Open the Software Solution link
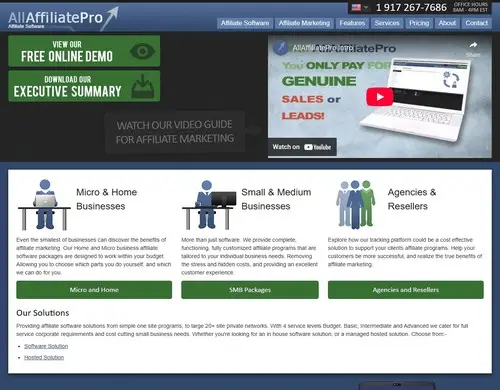Image resolution: width=500 pixels, height=390 pixels. pyautogui.click(x=46, y=346)
